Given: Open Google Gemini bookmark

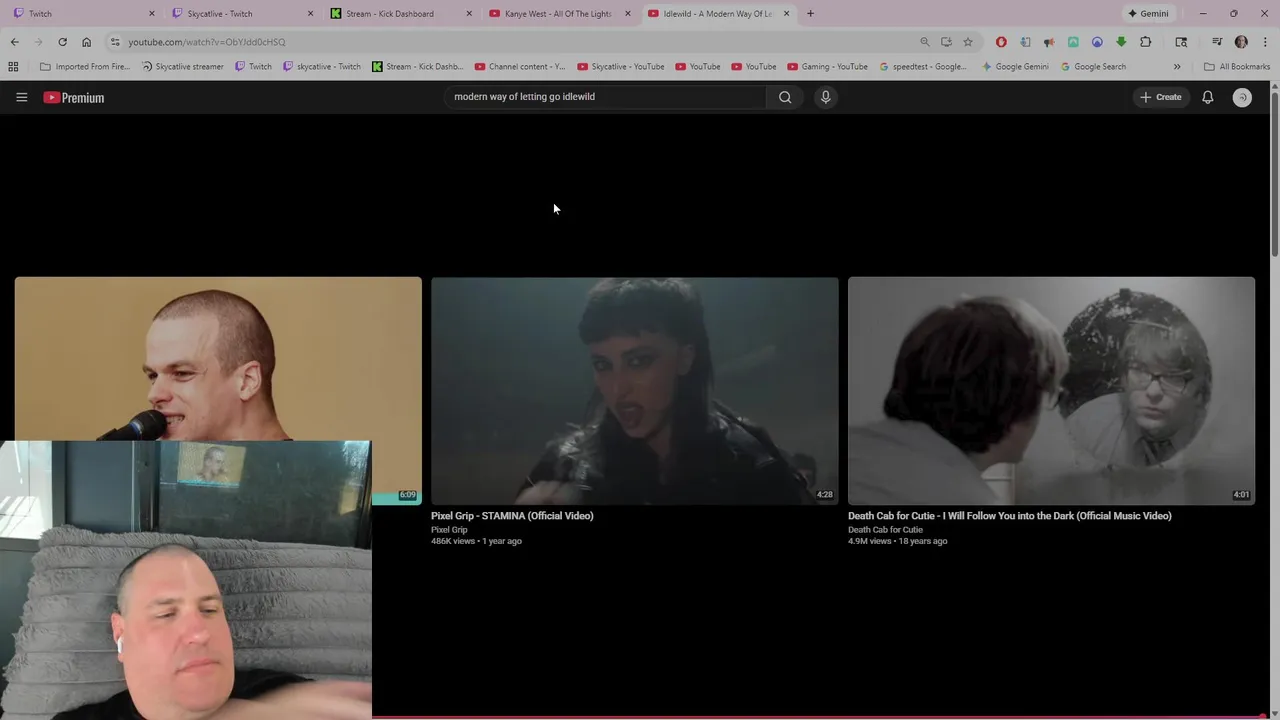Looking at the screenshot, I should 1015,67.
